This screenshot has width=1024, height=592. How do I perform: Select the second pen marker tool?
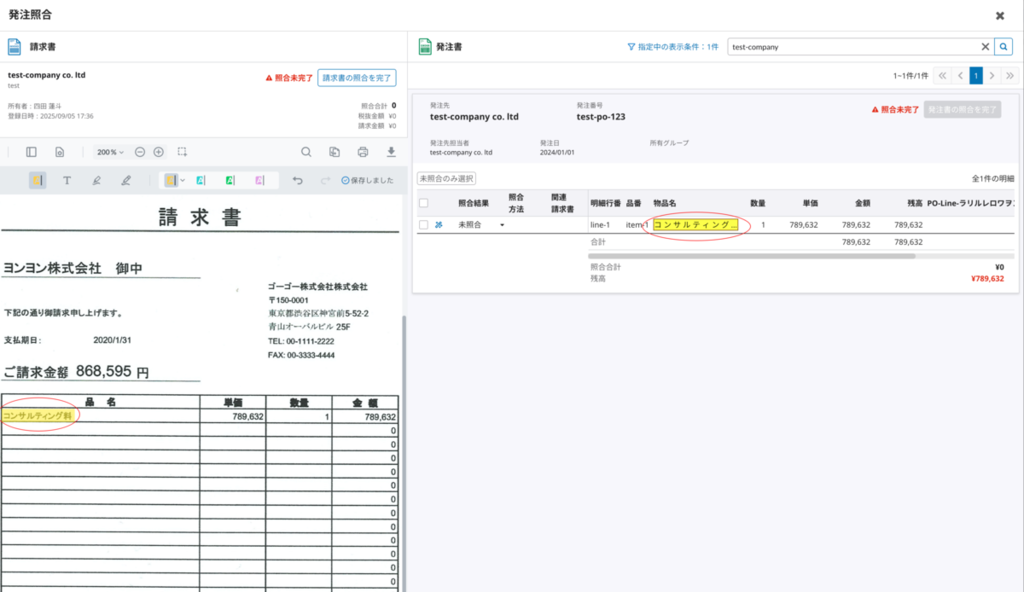[126, 180]
